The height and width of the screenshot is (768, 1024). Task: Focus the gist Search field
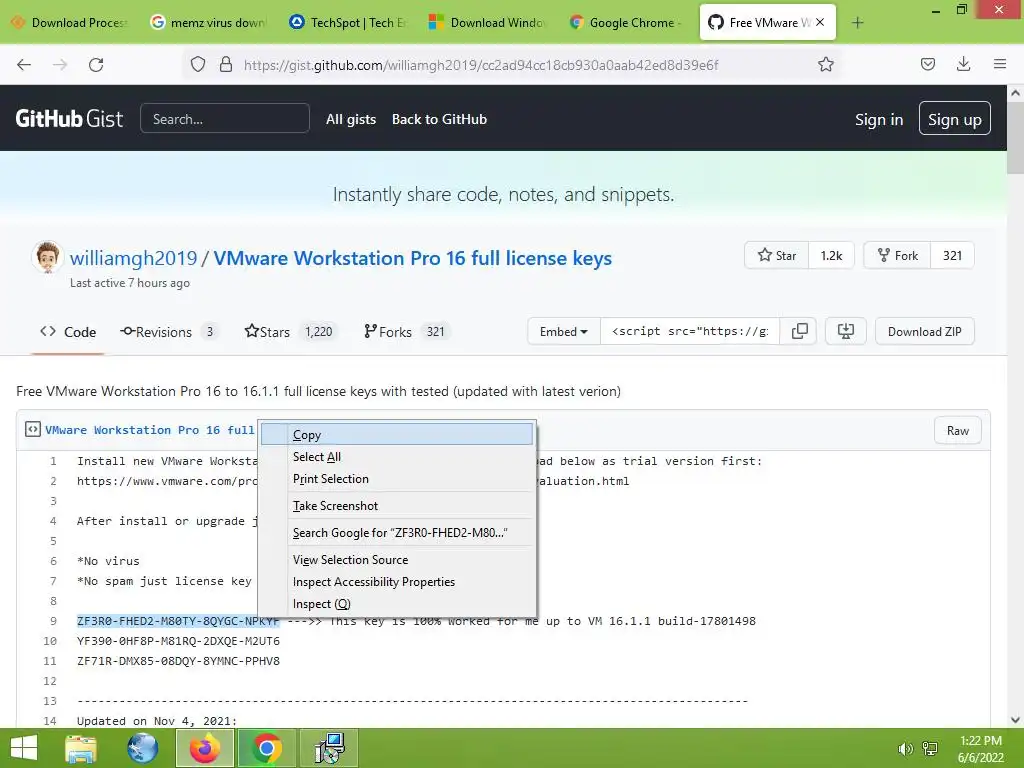coord(225,119)
